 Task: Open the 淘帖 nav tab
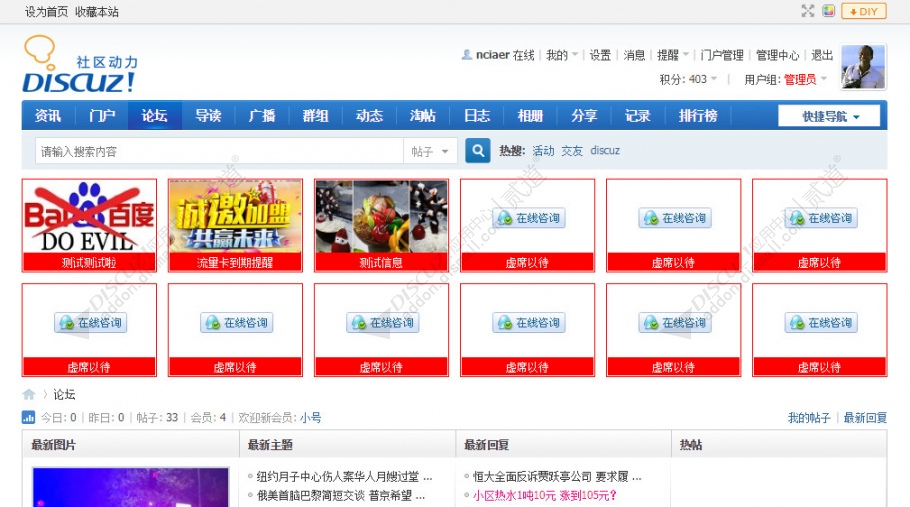422,115
